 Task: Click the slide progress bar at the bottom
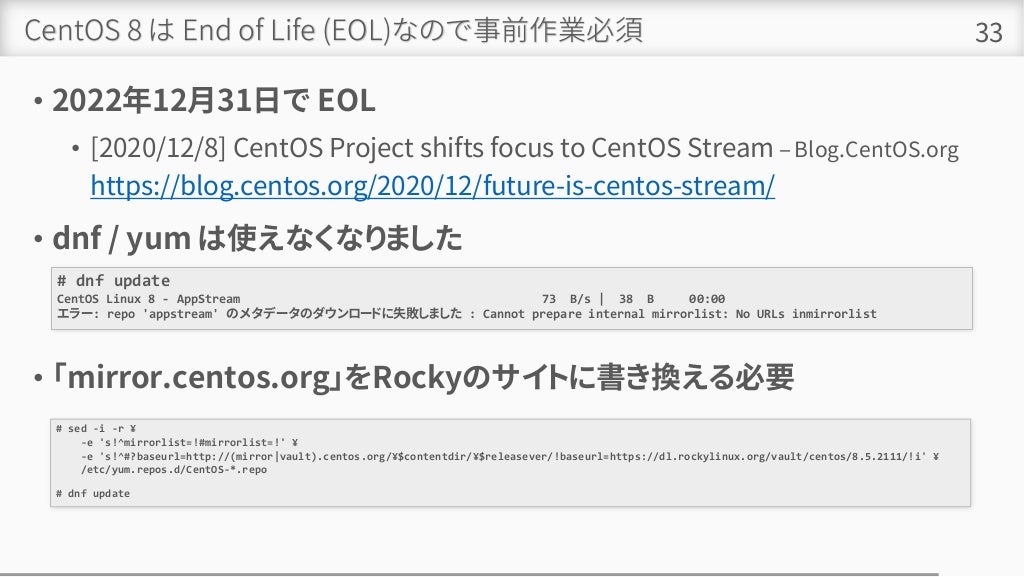(x=470, y=574)
